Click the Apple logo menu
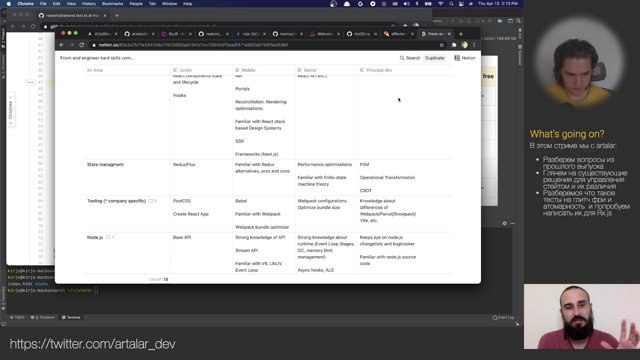The height and width of the screenshot is (360, 640). (9, 4)
